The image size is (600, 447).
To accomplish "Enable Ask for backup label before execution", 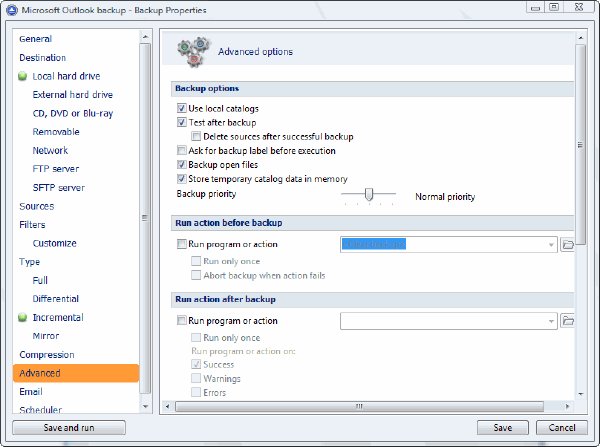I will tap(181, 150).
